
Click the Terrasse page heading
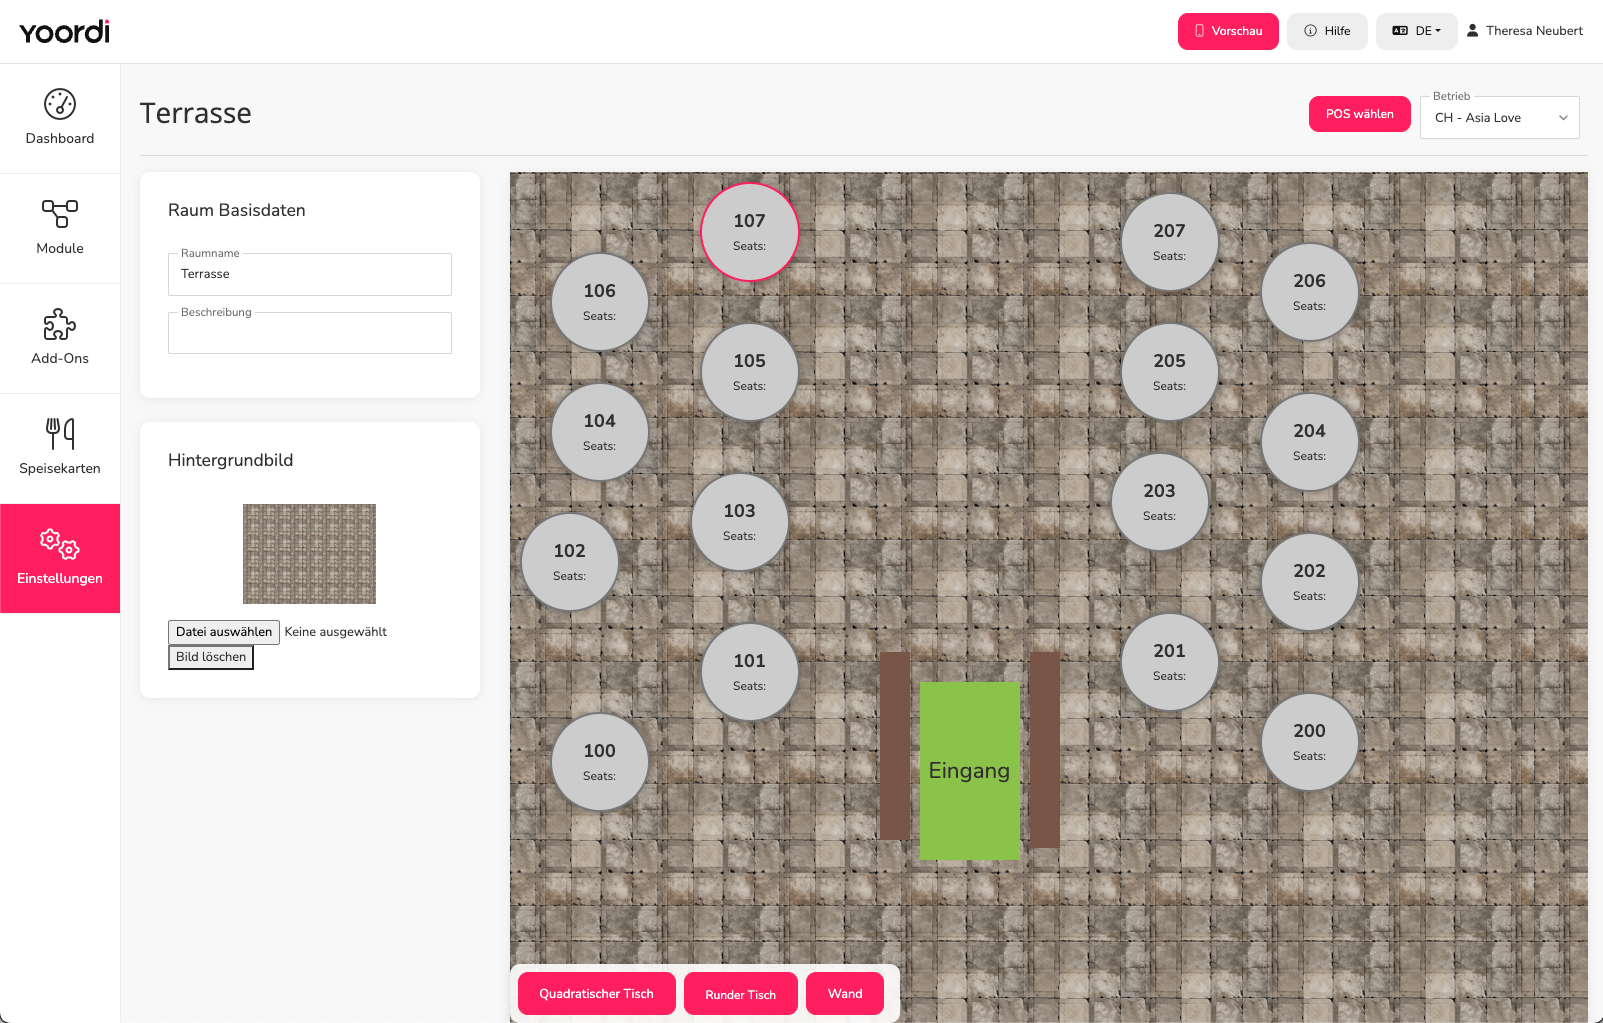click(x=196, y=113)
